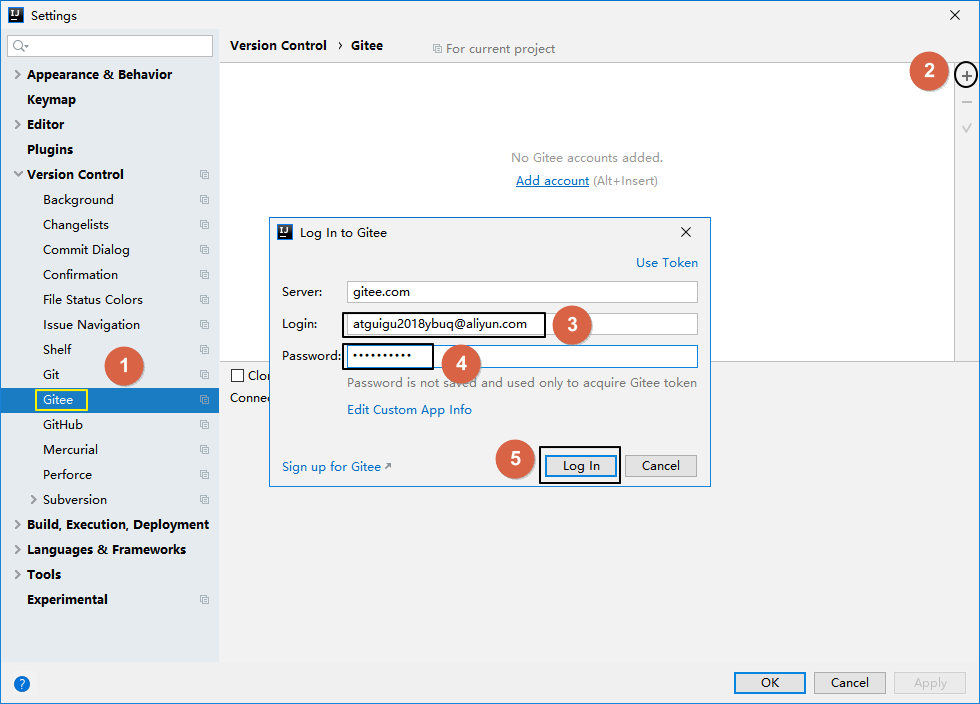Screen dimensions: 980x704
Task: Click the minus remove account icon
Action: tap(966, 102)
